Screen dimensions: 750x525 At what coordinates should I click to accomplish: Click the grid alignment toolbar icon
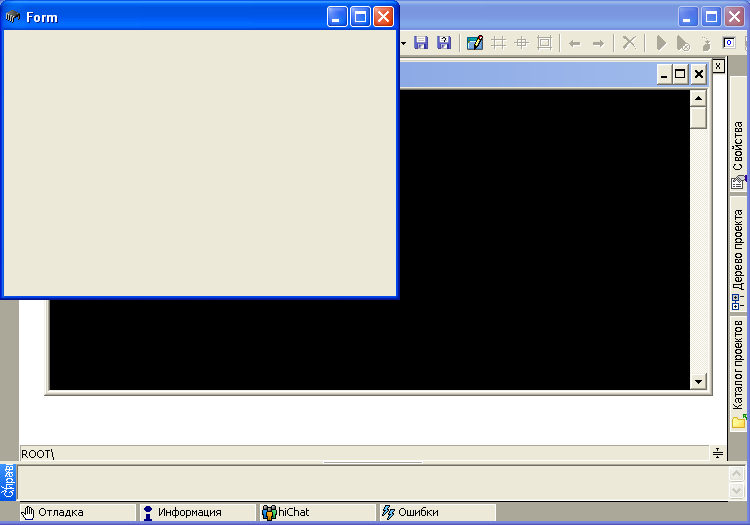coord(498,43)
